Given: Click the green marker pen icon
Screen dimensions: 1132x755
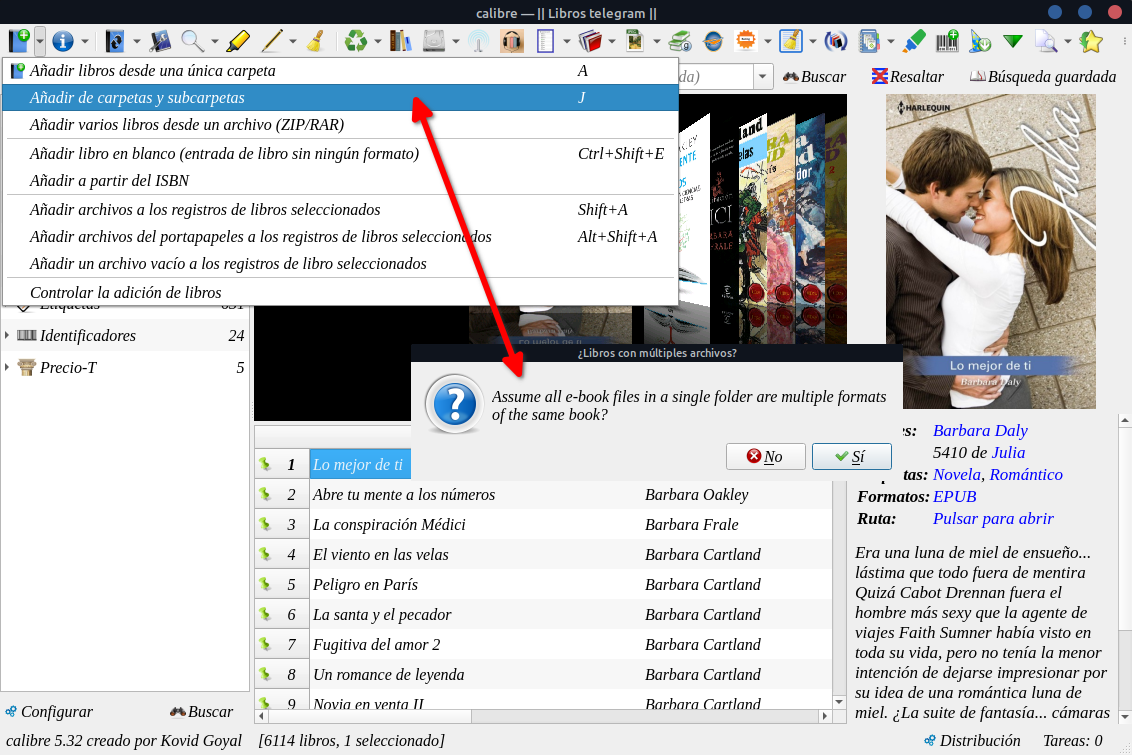Looking at the screenshot, I should tap(914, 41).
